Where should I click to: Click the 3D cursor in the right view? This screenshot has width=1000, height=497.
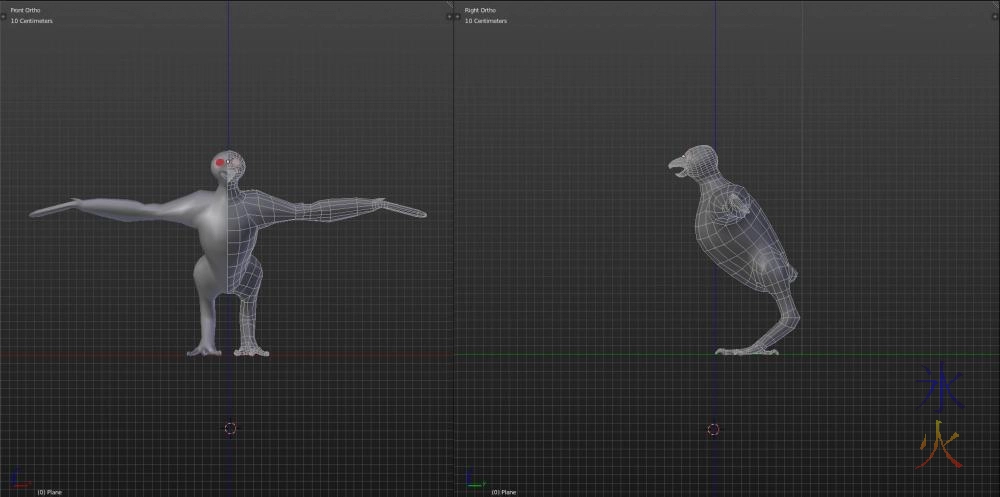coord(713,429)
